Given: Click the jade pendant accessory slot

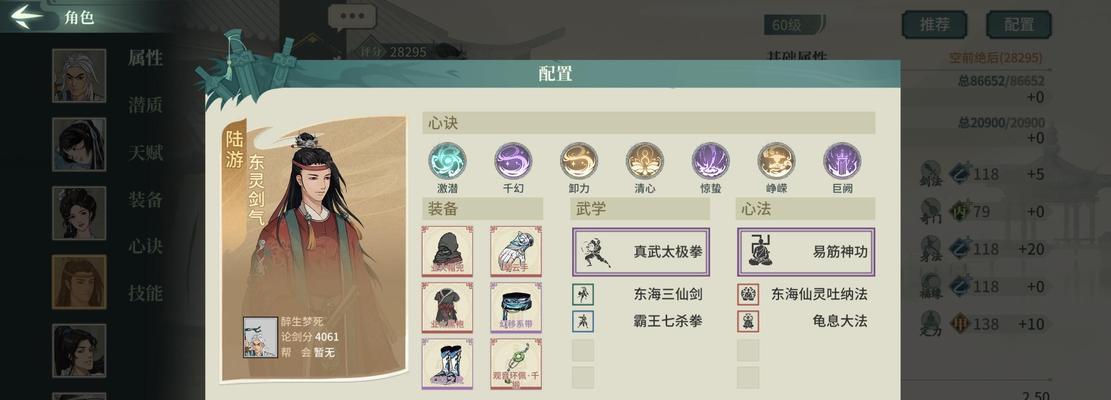Looking at the screenshot, I should 516,363.
